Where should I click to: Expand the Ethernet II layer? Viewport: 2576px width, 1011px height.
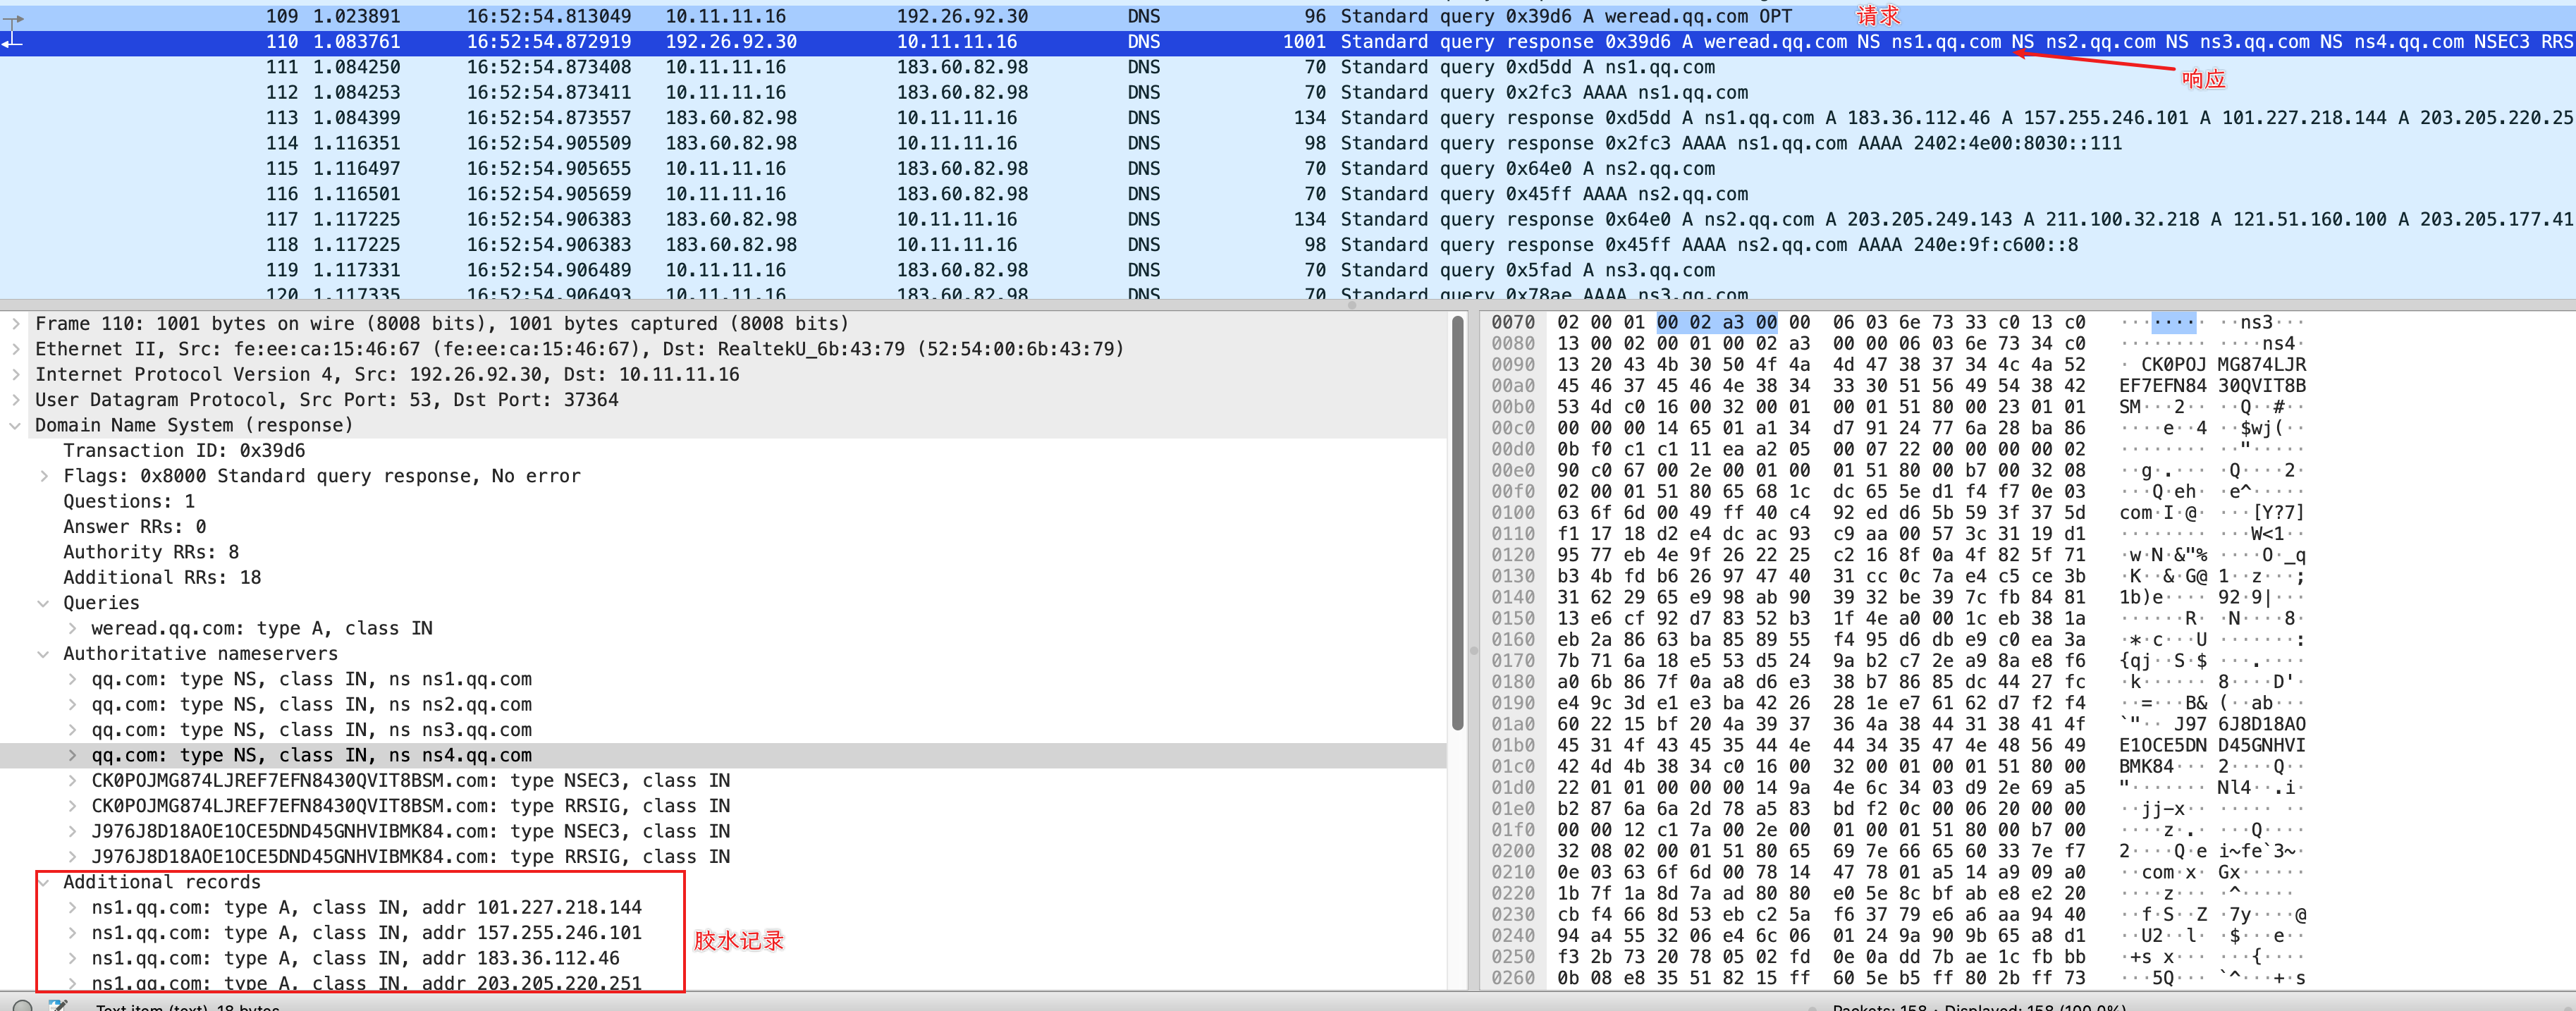pyautogui.click(x=15, y=349)
